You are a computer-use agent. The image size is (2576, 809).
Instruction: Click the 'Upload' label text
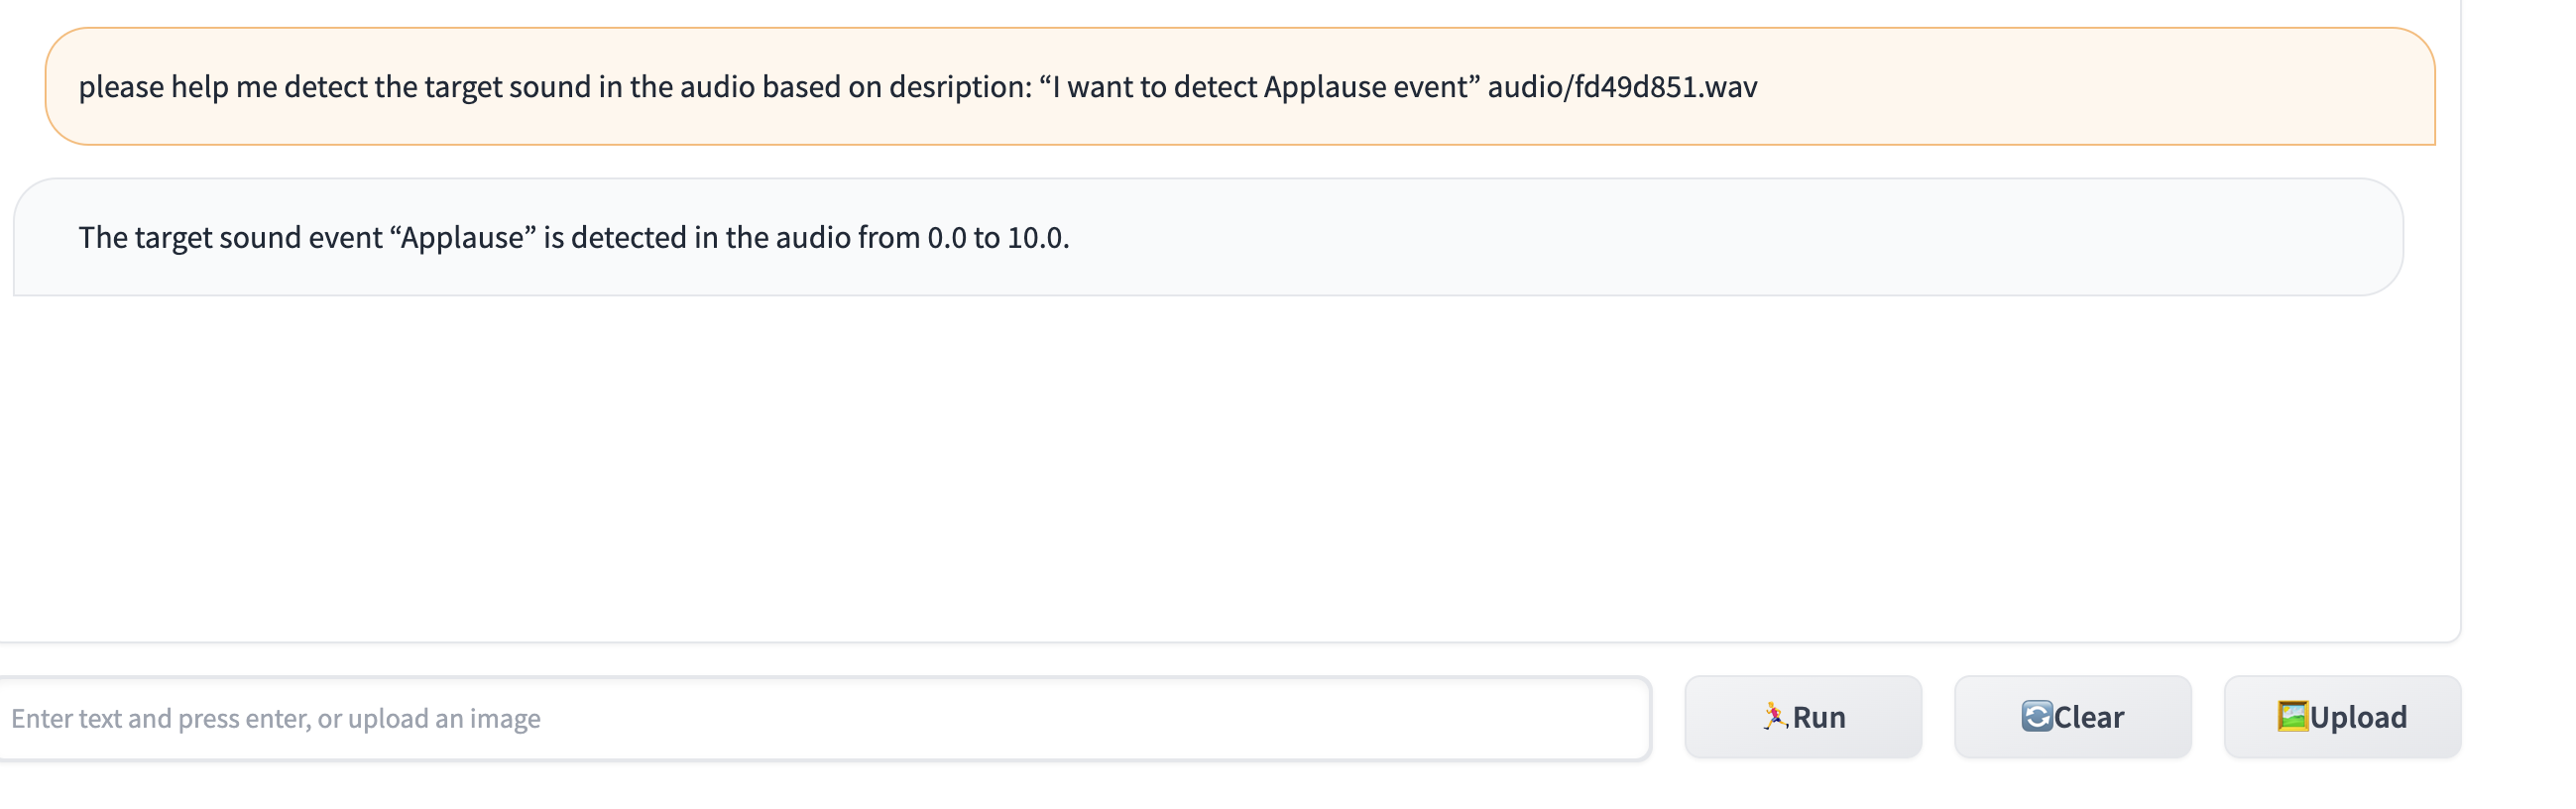[x=2358, y=717]
